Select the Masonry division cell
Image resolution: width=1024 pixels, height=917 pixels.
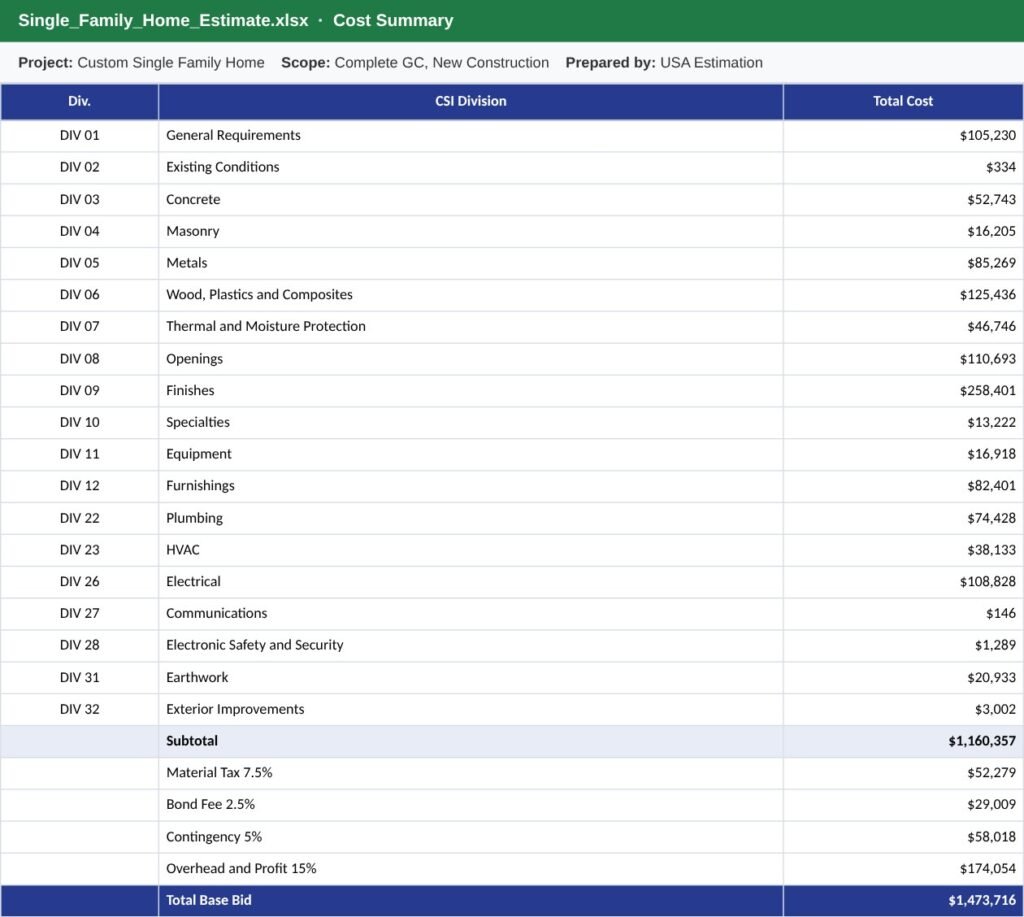point(470,231)
